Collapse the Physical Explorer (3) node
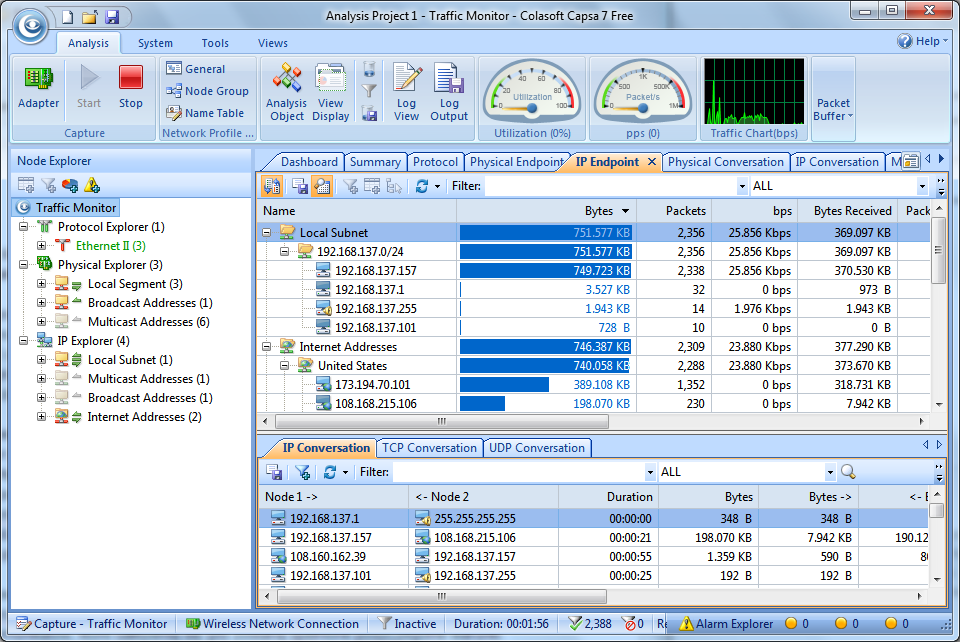Screen dimensions: 960x642 coord(23,265)
